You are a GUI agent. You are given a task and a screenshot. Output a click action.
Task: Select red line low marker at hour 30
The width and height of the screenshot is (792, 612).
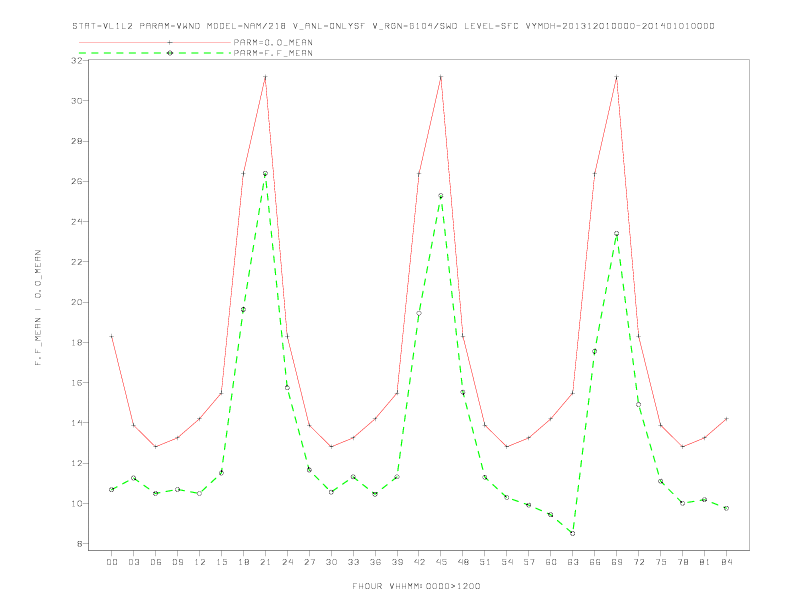(x=331, y=447)
